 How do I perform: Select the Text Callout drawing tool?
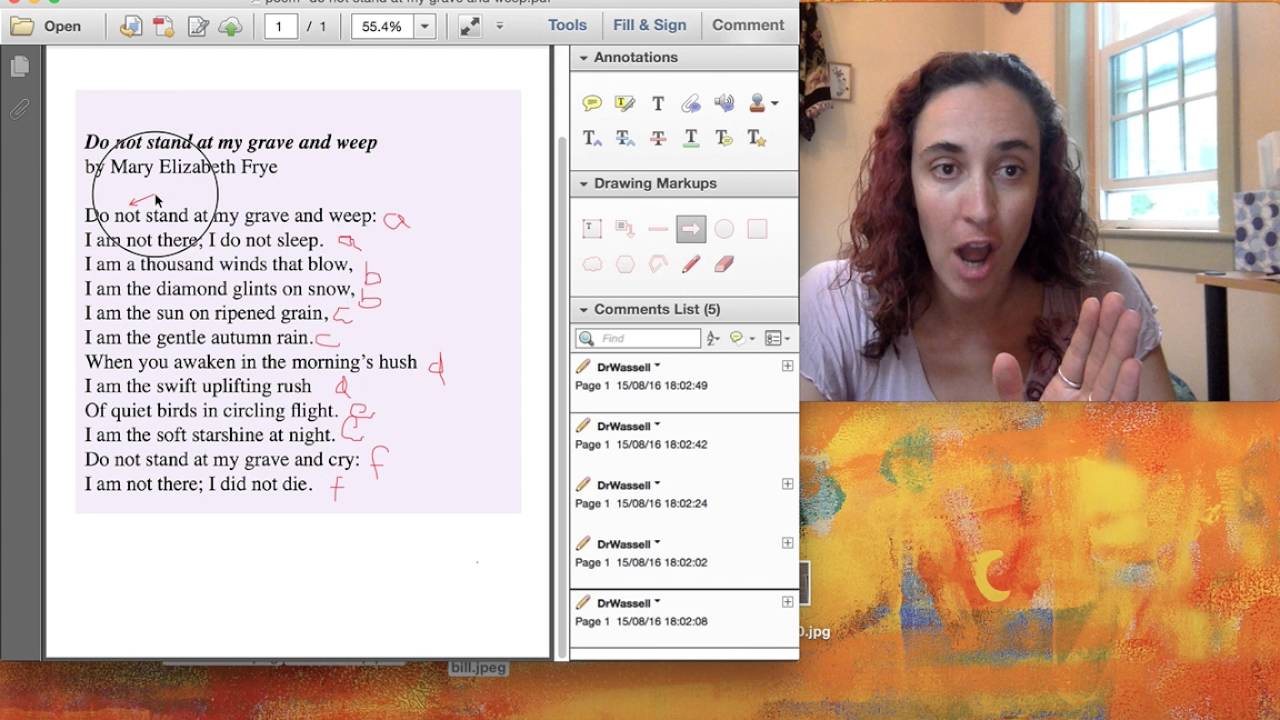pyautogui.click(x=625, y=229)
